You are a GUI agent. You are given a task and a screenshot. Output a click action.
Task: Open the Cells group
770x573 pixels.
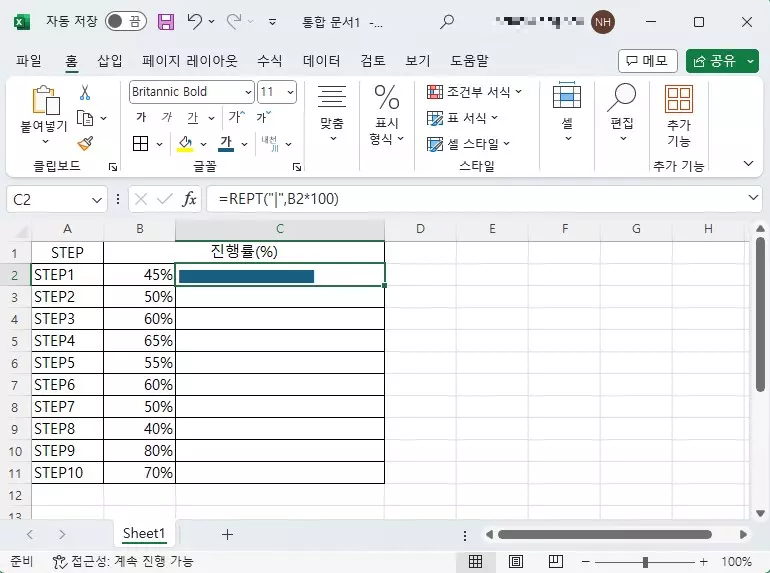point(567,112)
